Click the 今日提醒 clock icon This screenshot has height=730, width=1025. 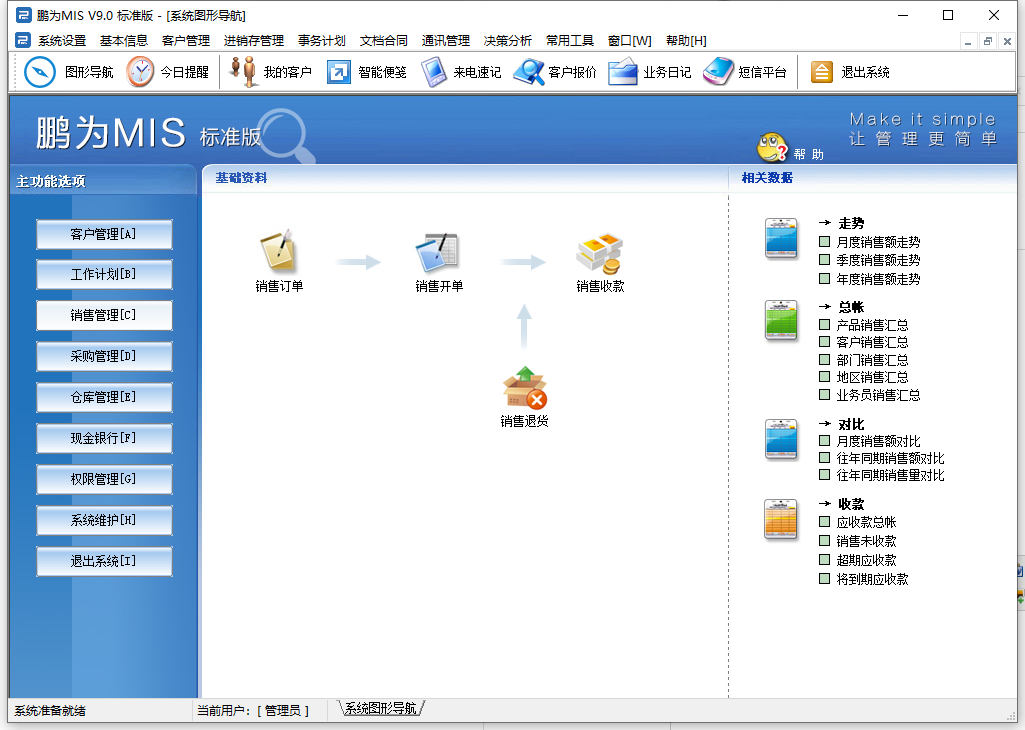pos(141,72)
